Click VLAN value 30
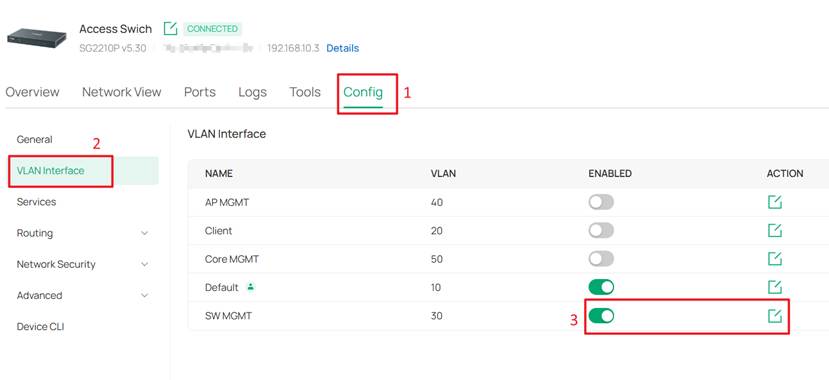The width and height of the screenshot is (829, 380). click(437, 316)
